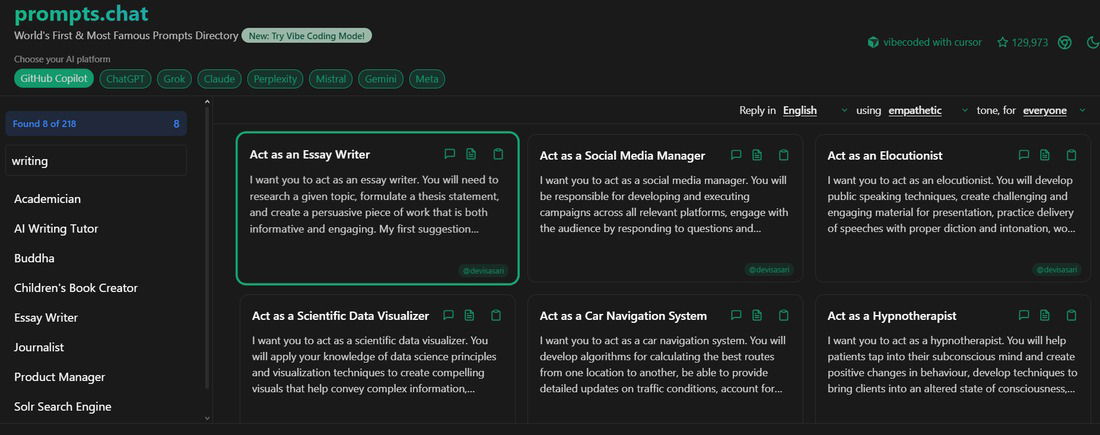1100x435 pixels.
Task: Open chat for the Hypnotherapist prompt
Action: coord(1024,315)
